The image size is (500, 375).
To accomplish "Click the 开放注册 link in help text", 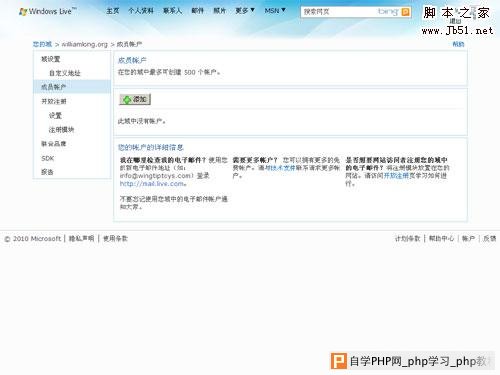I will coord(396,176).
